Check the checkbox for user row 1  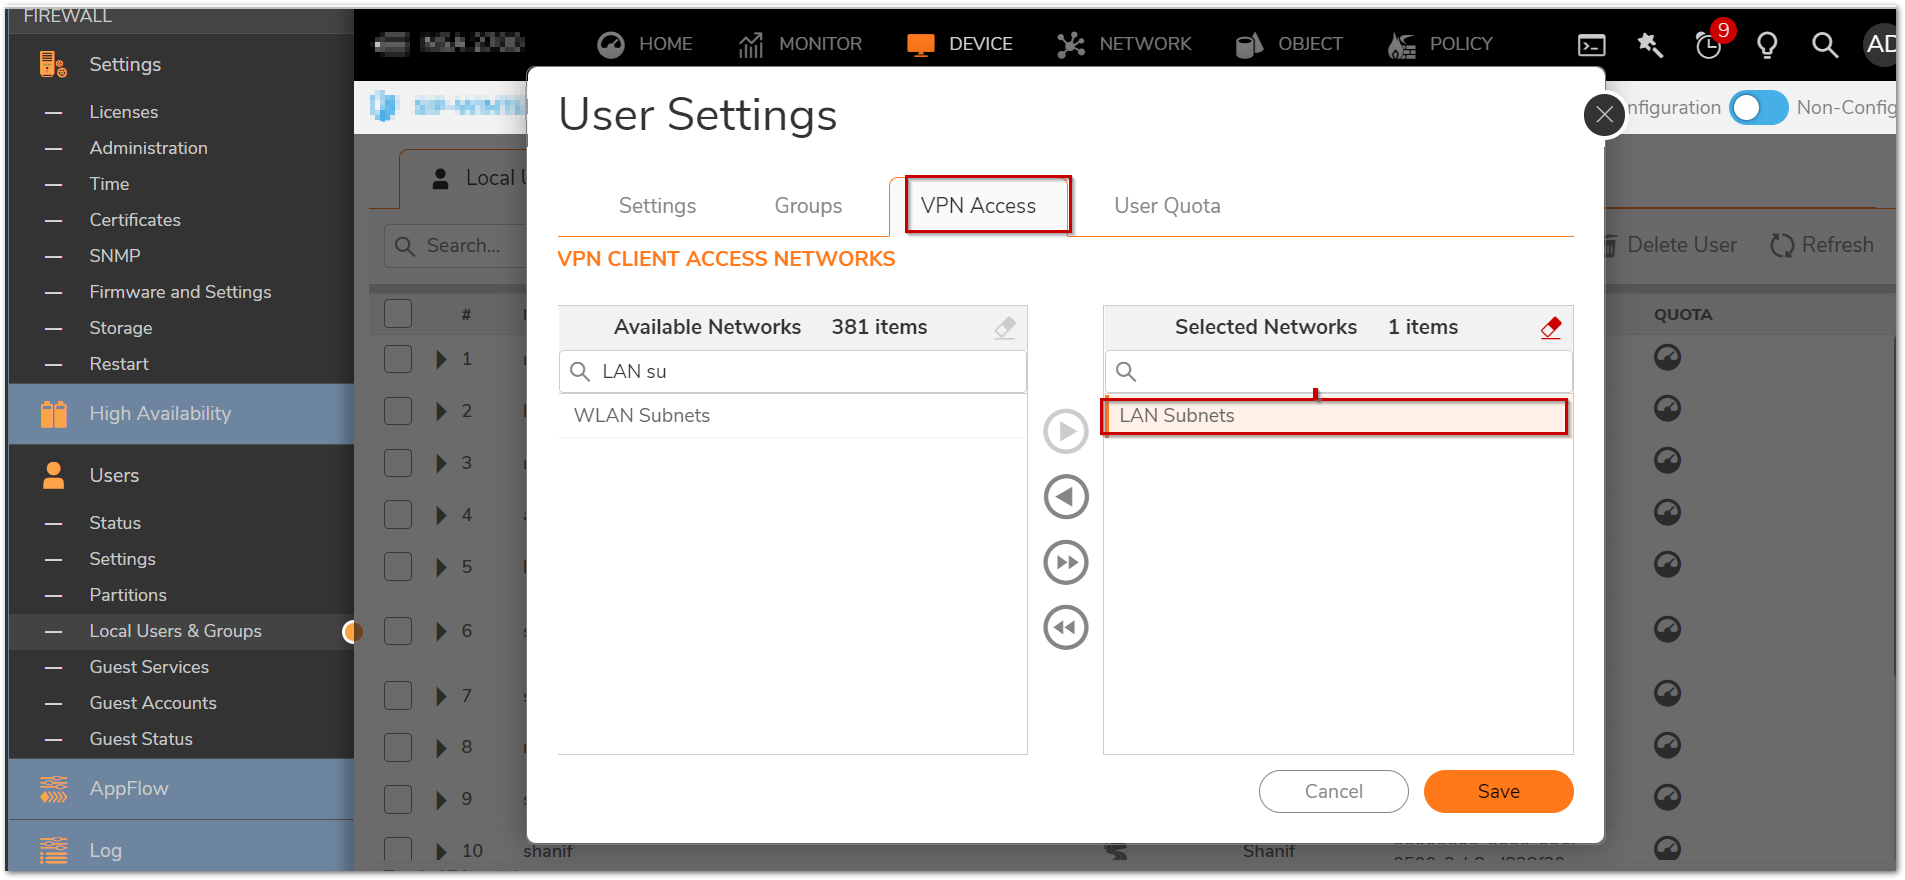pos(398,359)
